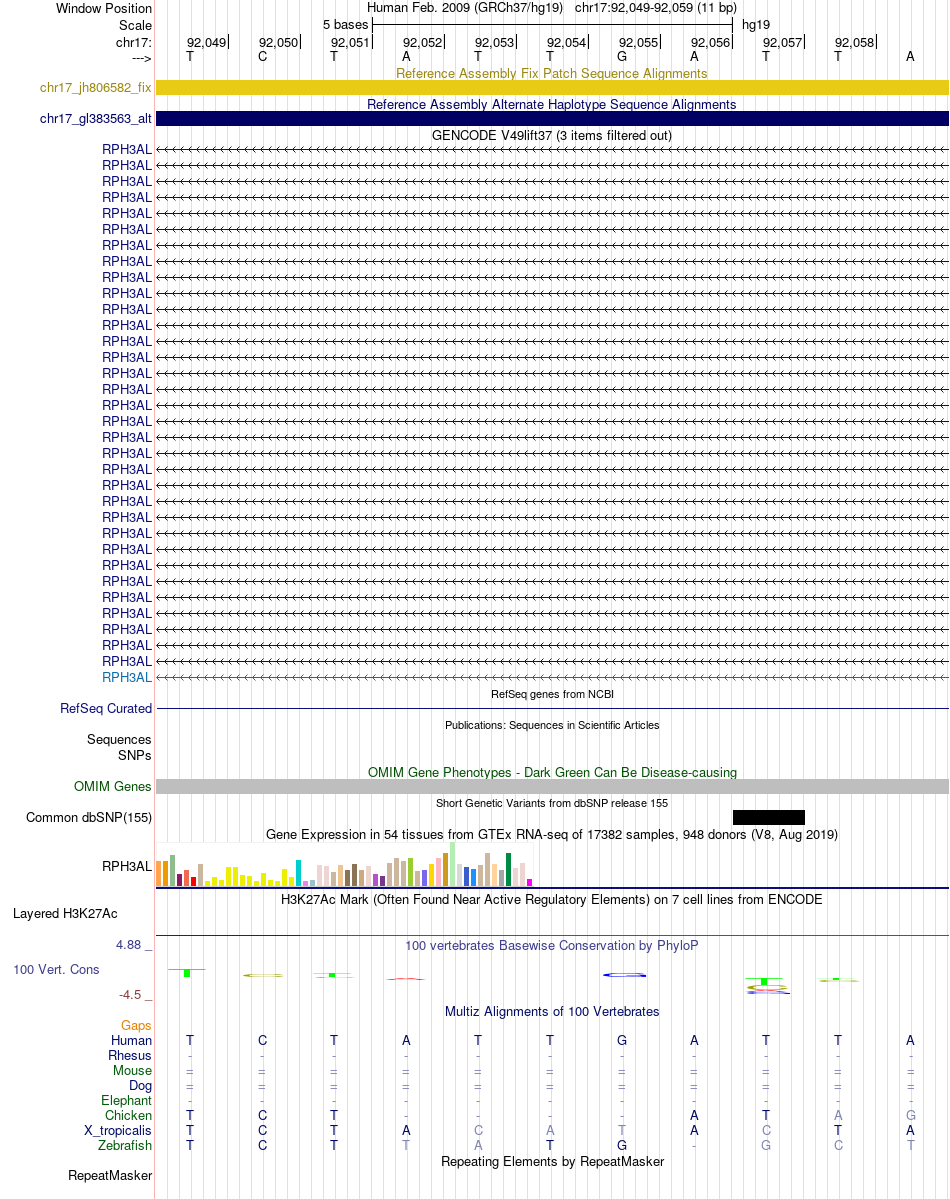This screenshot has width=950, height=1199.
Task: Click the tallest pale green GTEx expression bar
Action: (452, 864)
